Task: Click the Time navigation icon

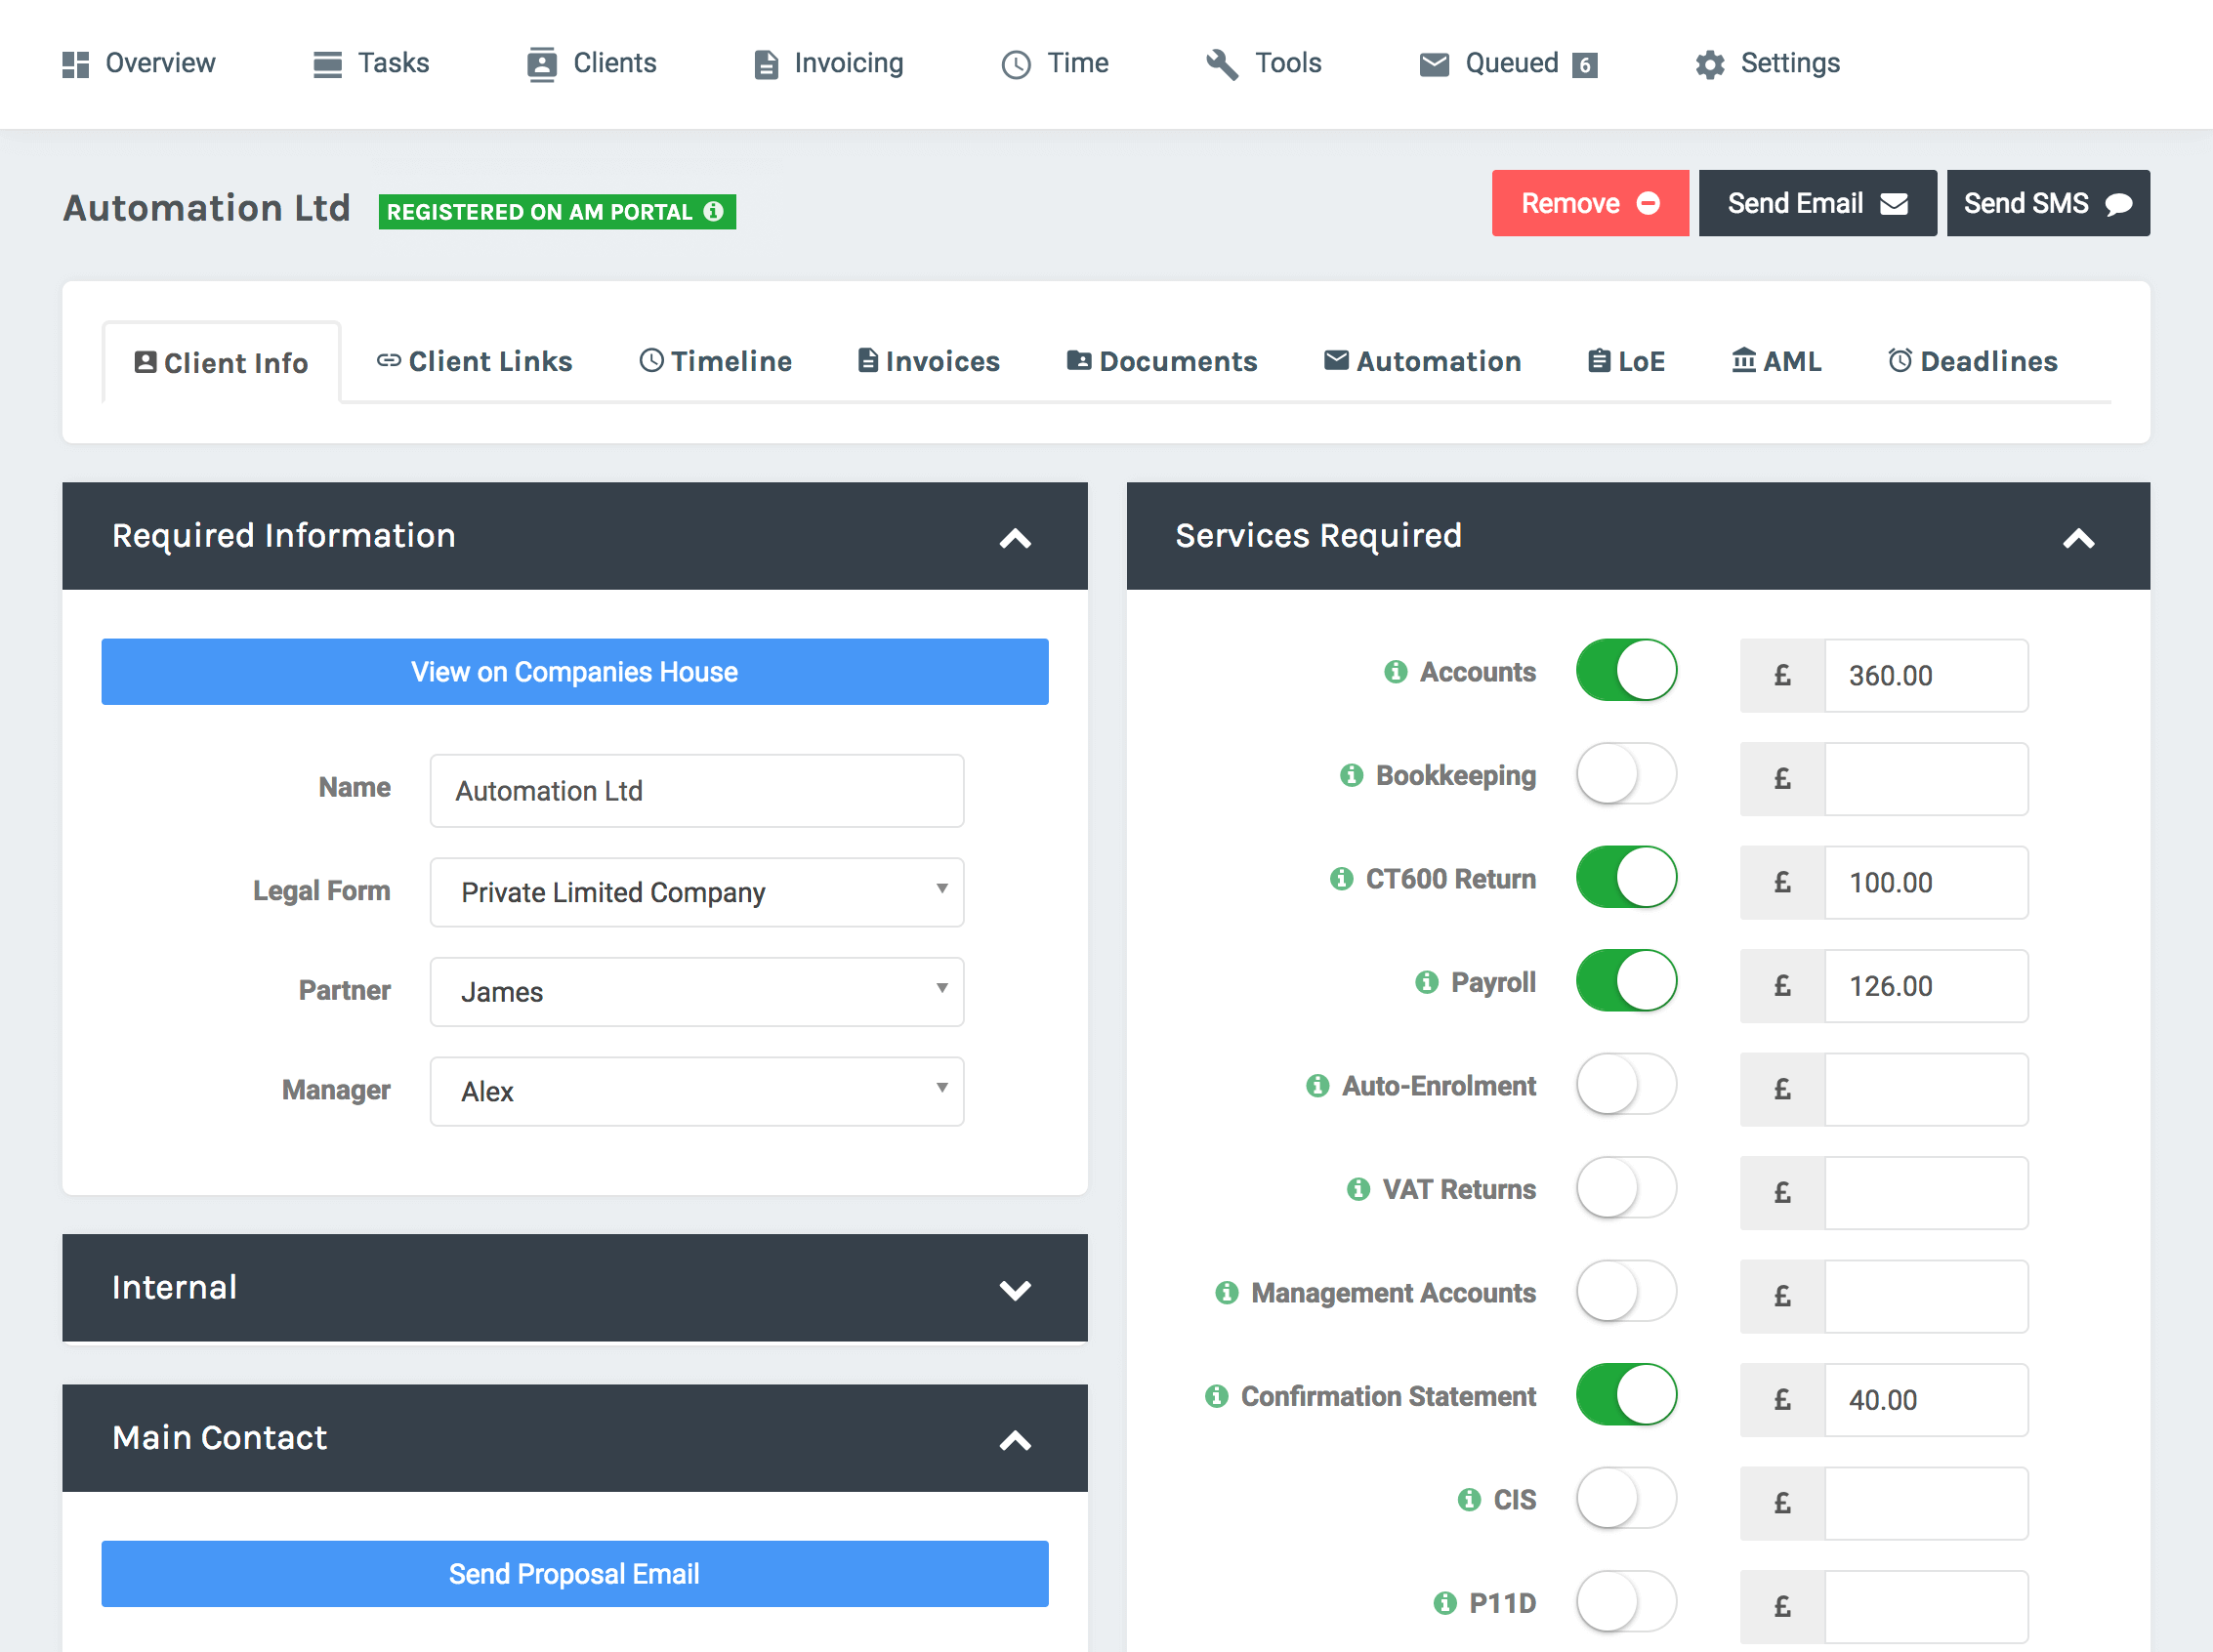Action: 1012,64
